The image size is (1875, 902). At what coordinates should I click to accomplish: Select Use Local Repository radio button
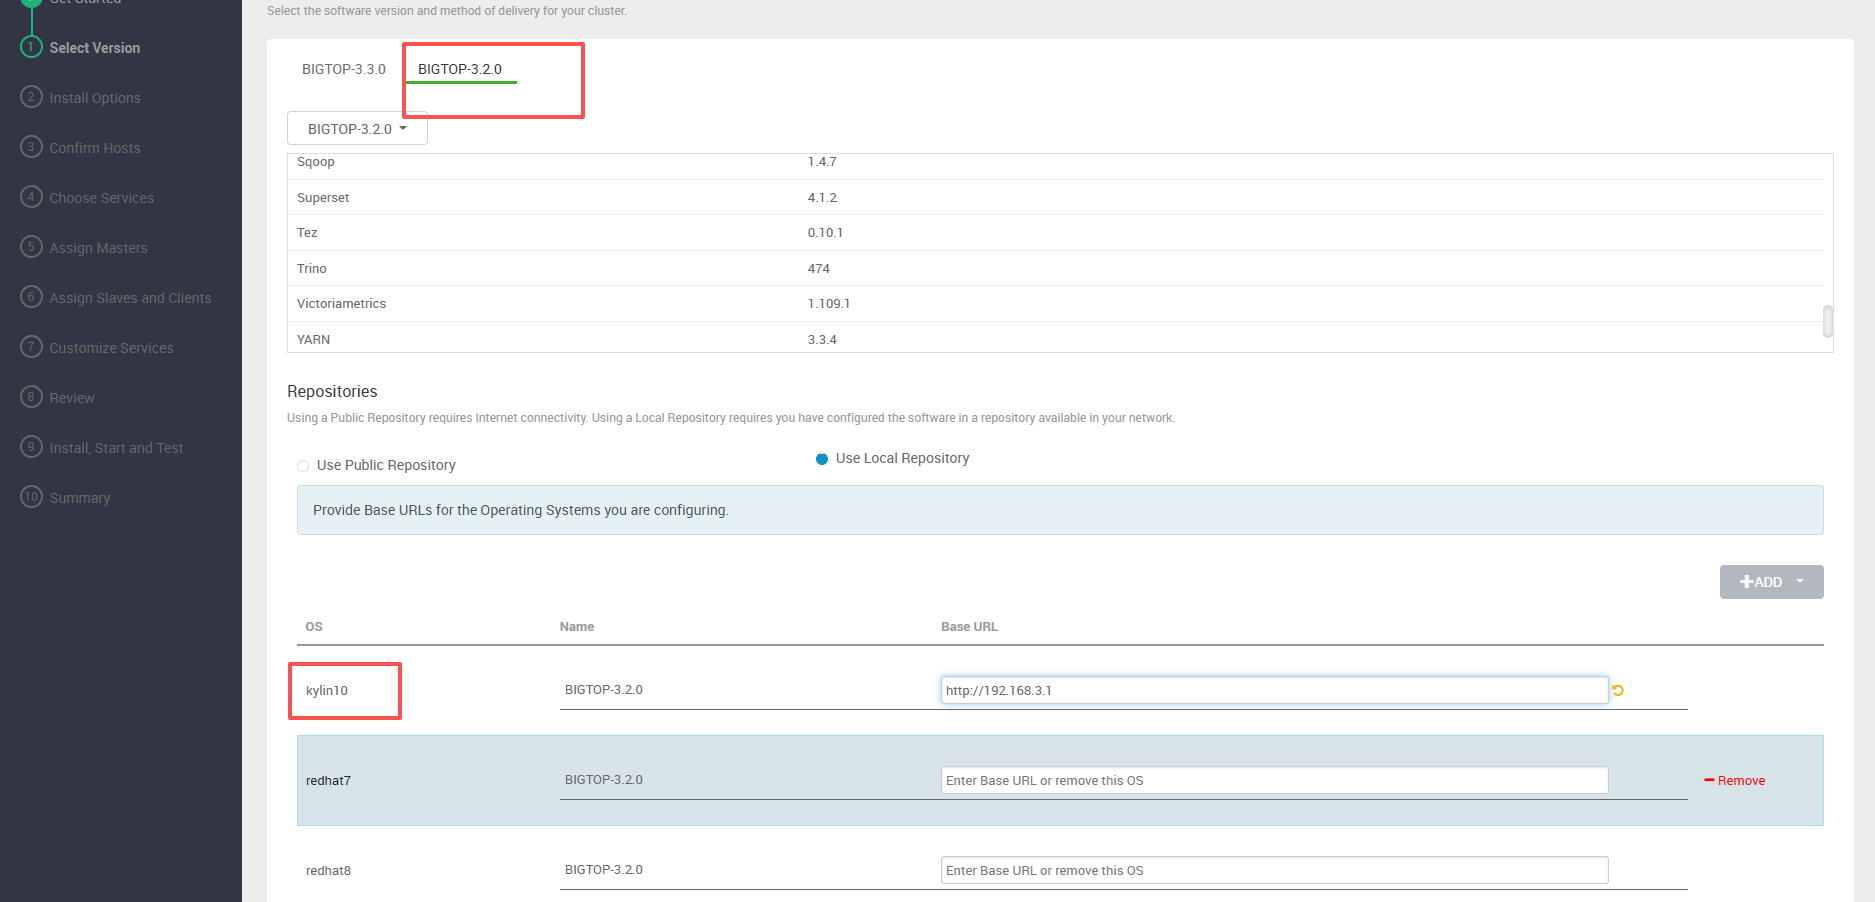[822, 459]
